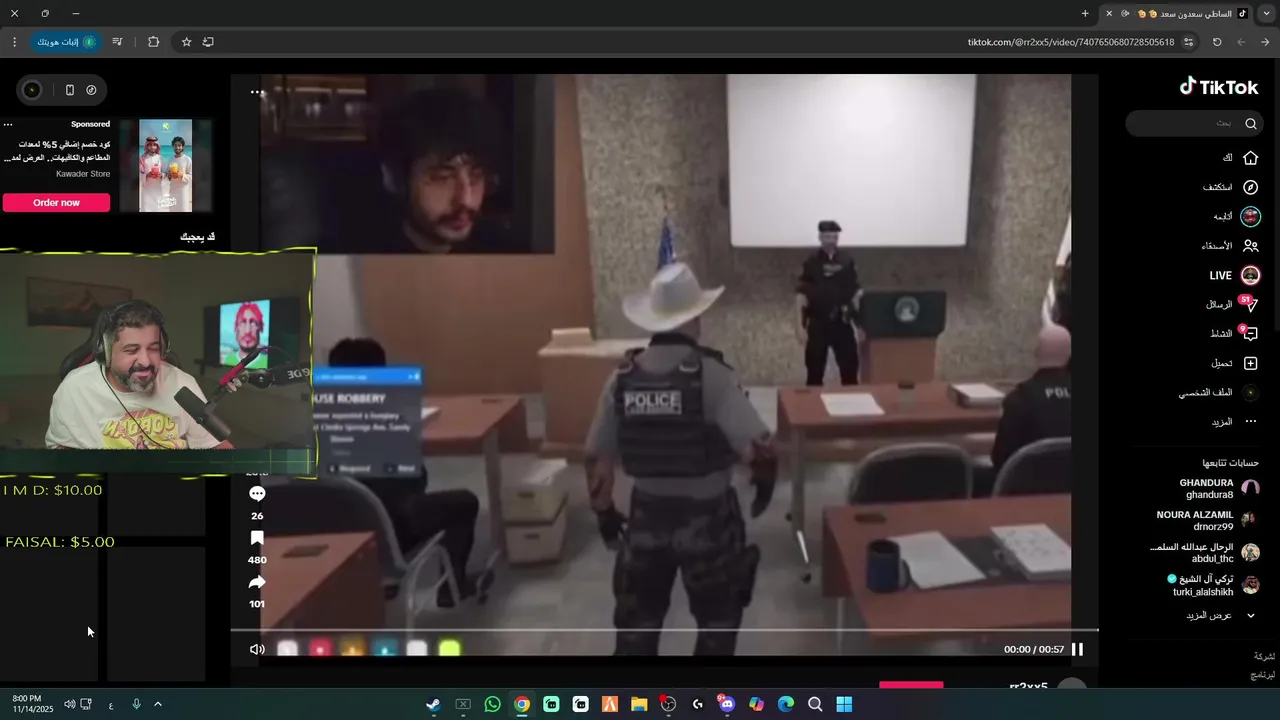
Task: Click the Kawader Store advertiser name
Action: coord(83,174)
